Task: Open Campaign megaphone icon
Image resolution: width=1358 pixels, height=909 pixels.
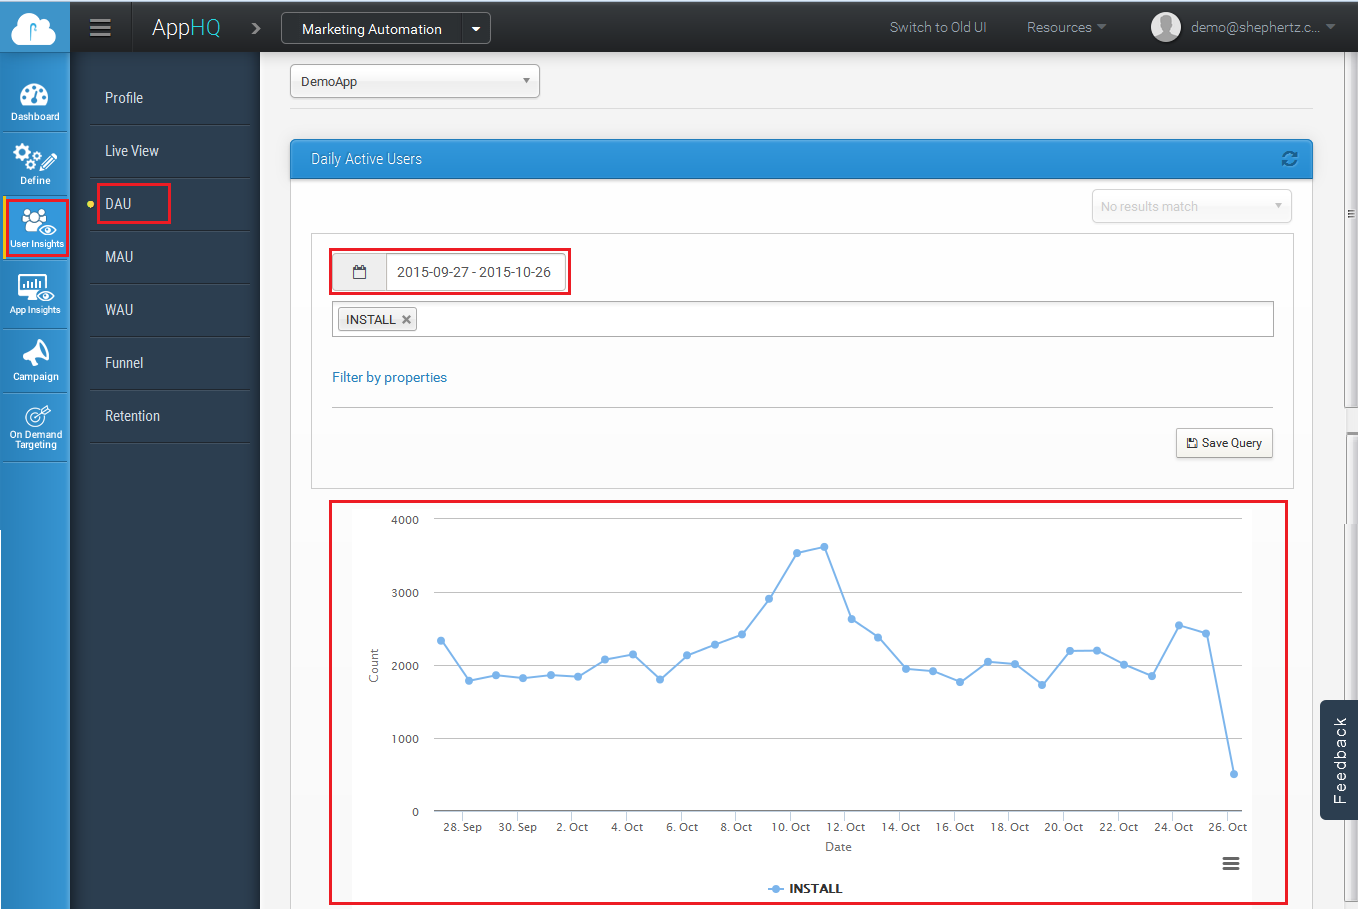Action: pyautogui.click(x=35, y=360)
